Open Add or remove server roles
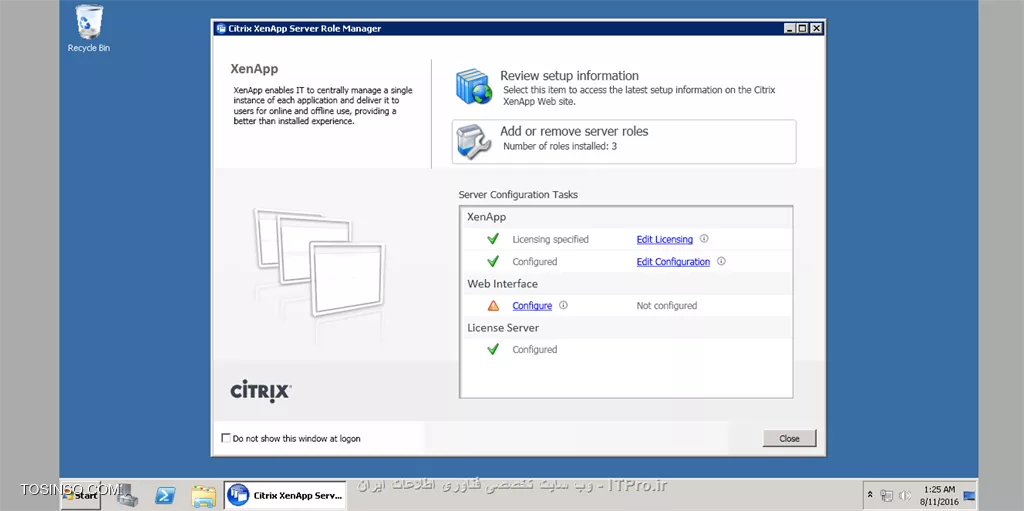The height and width of the screenshot is (511, 1024). pyautogui.click(x=624, y=141)
